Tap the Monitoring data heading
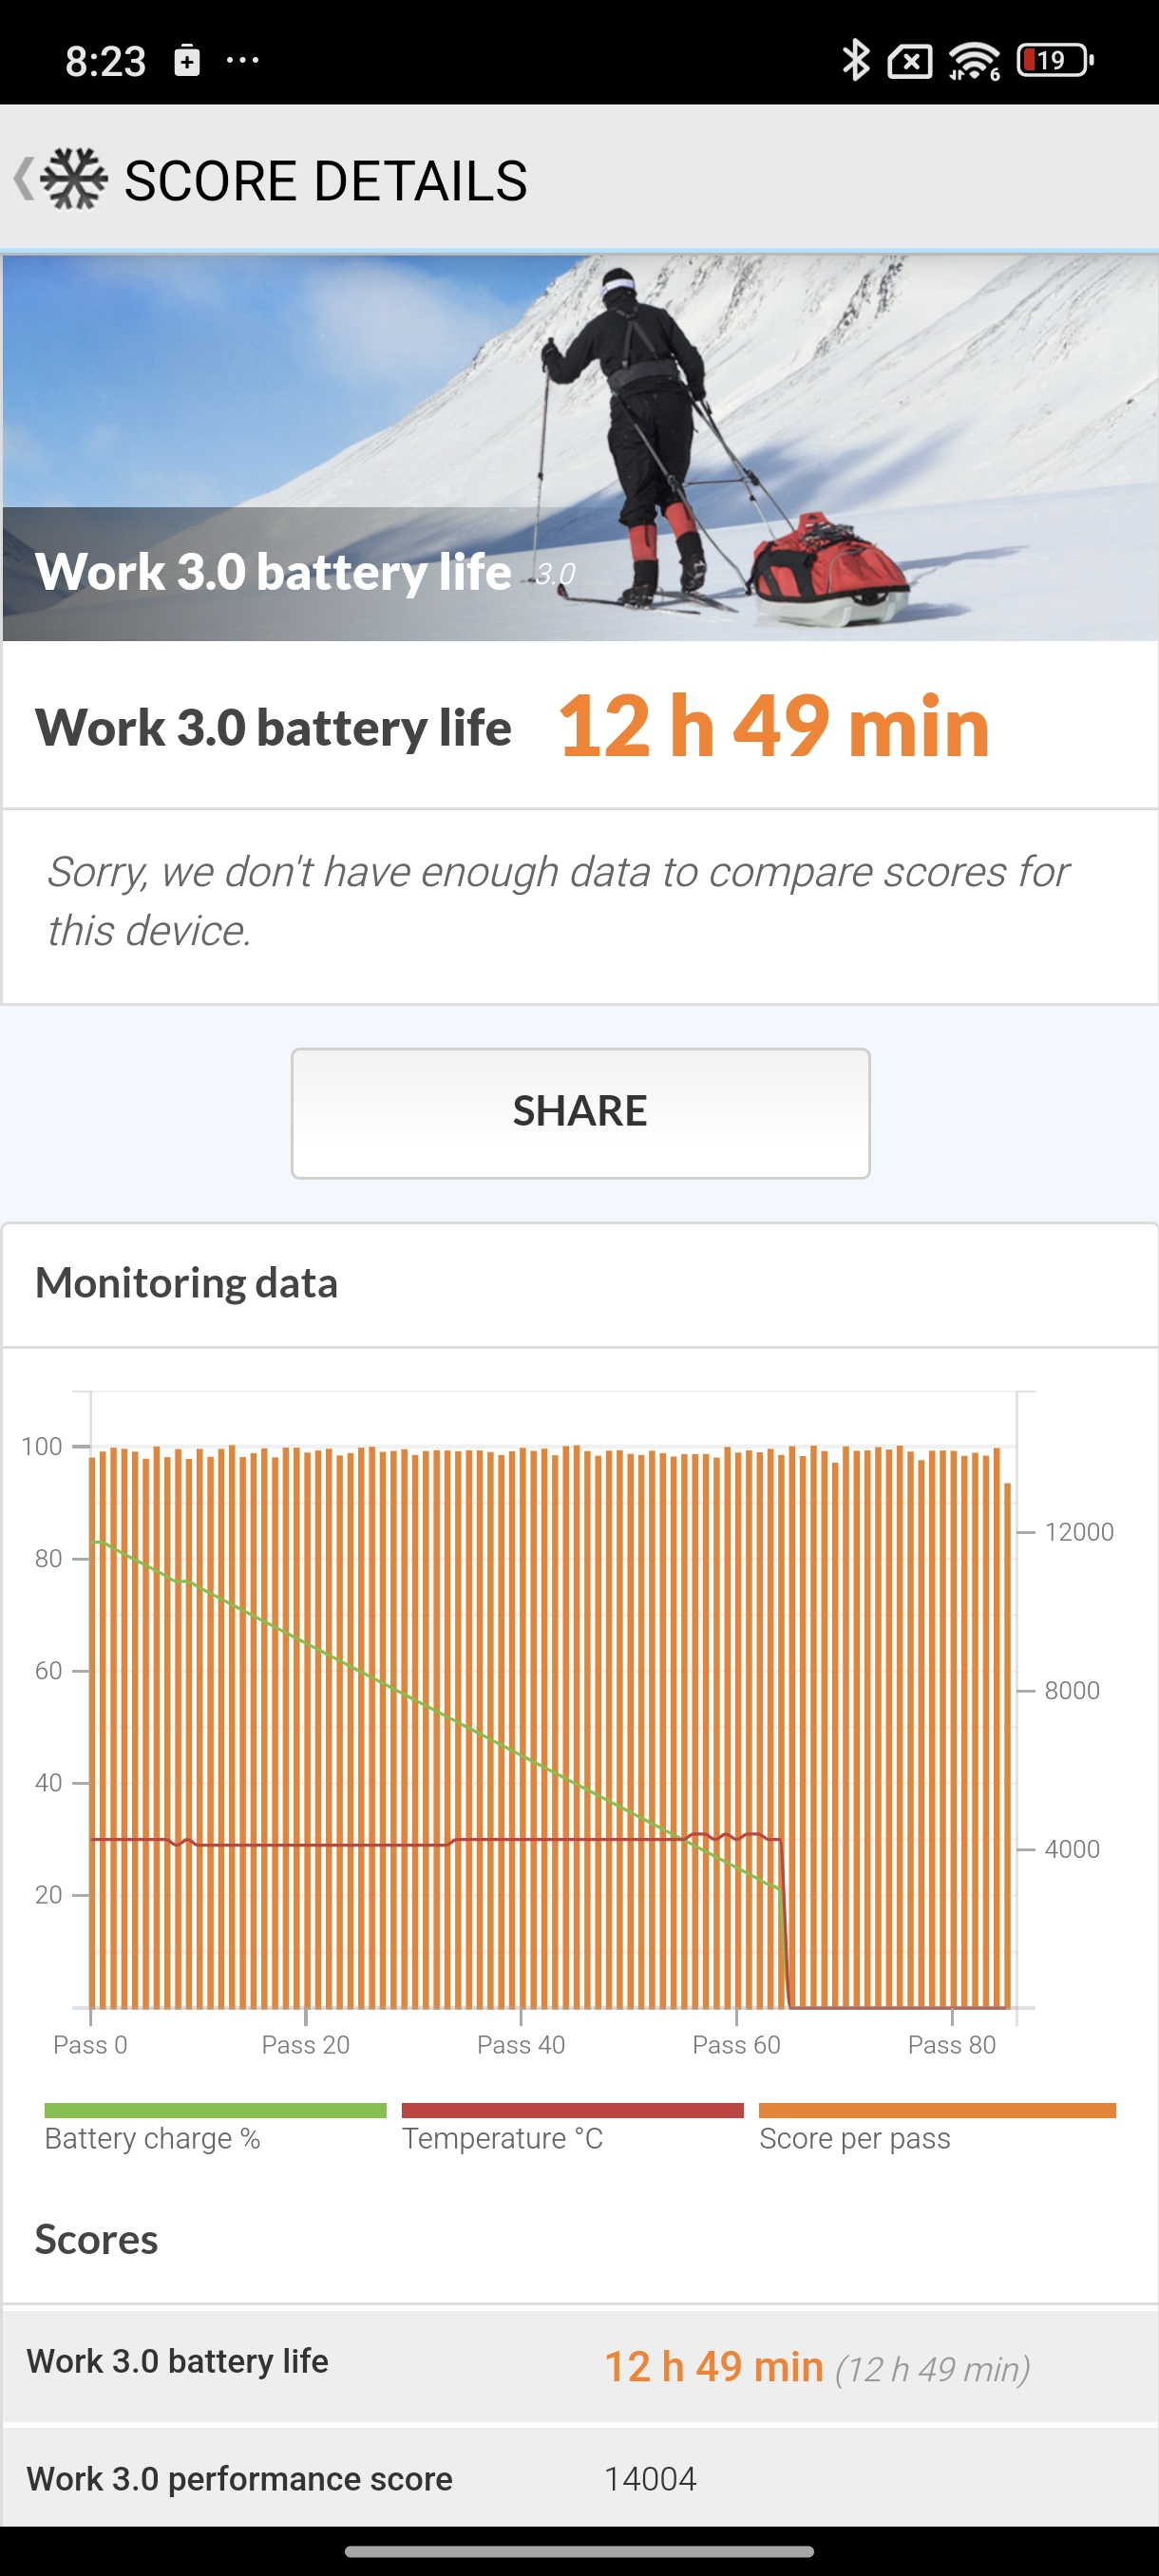1159x2576 pixels. point(187,1283)
